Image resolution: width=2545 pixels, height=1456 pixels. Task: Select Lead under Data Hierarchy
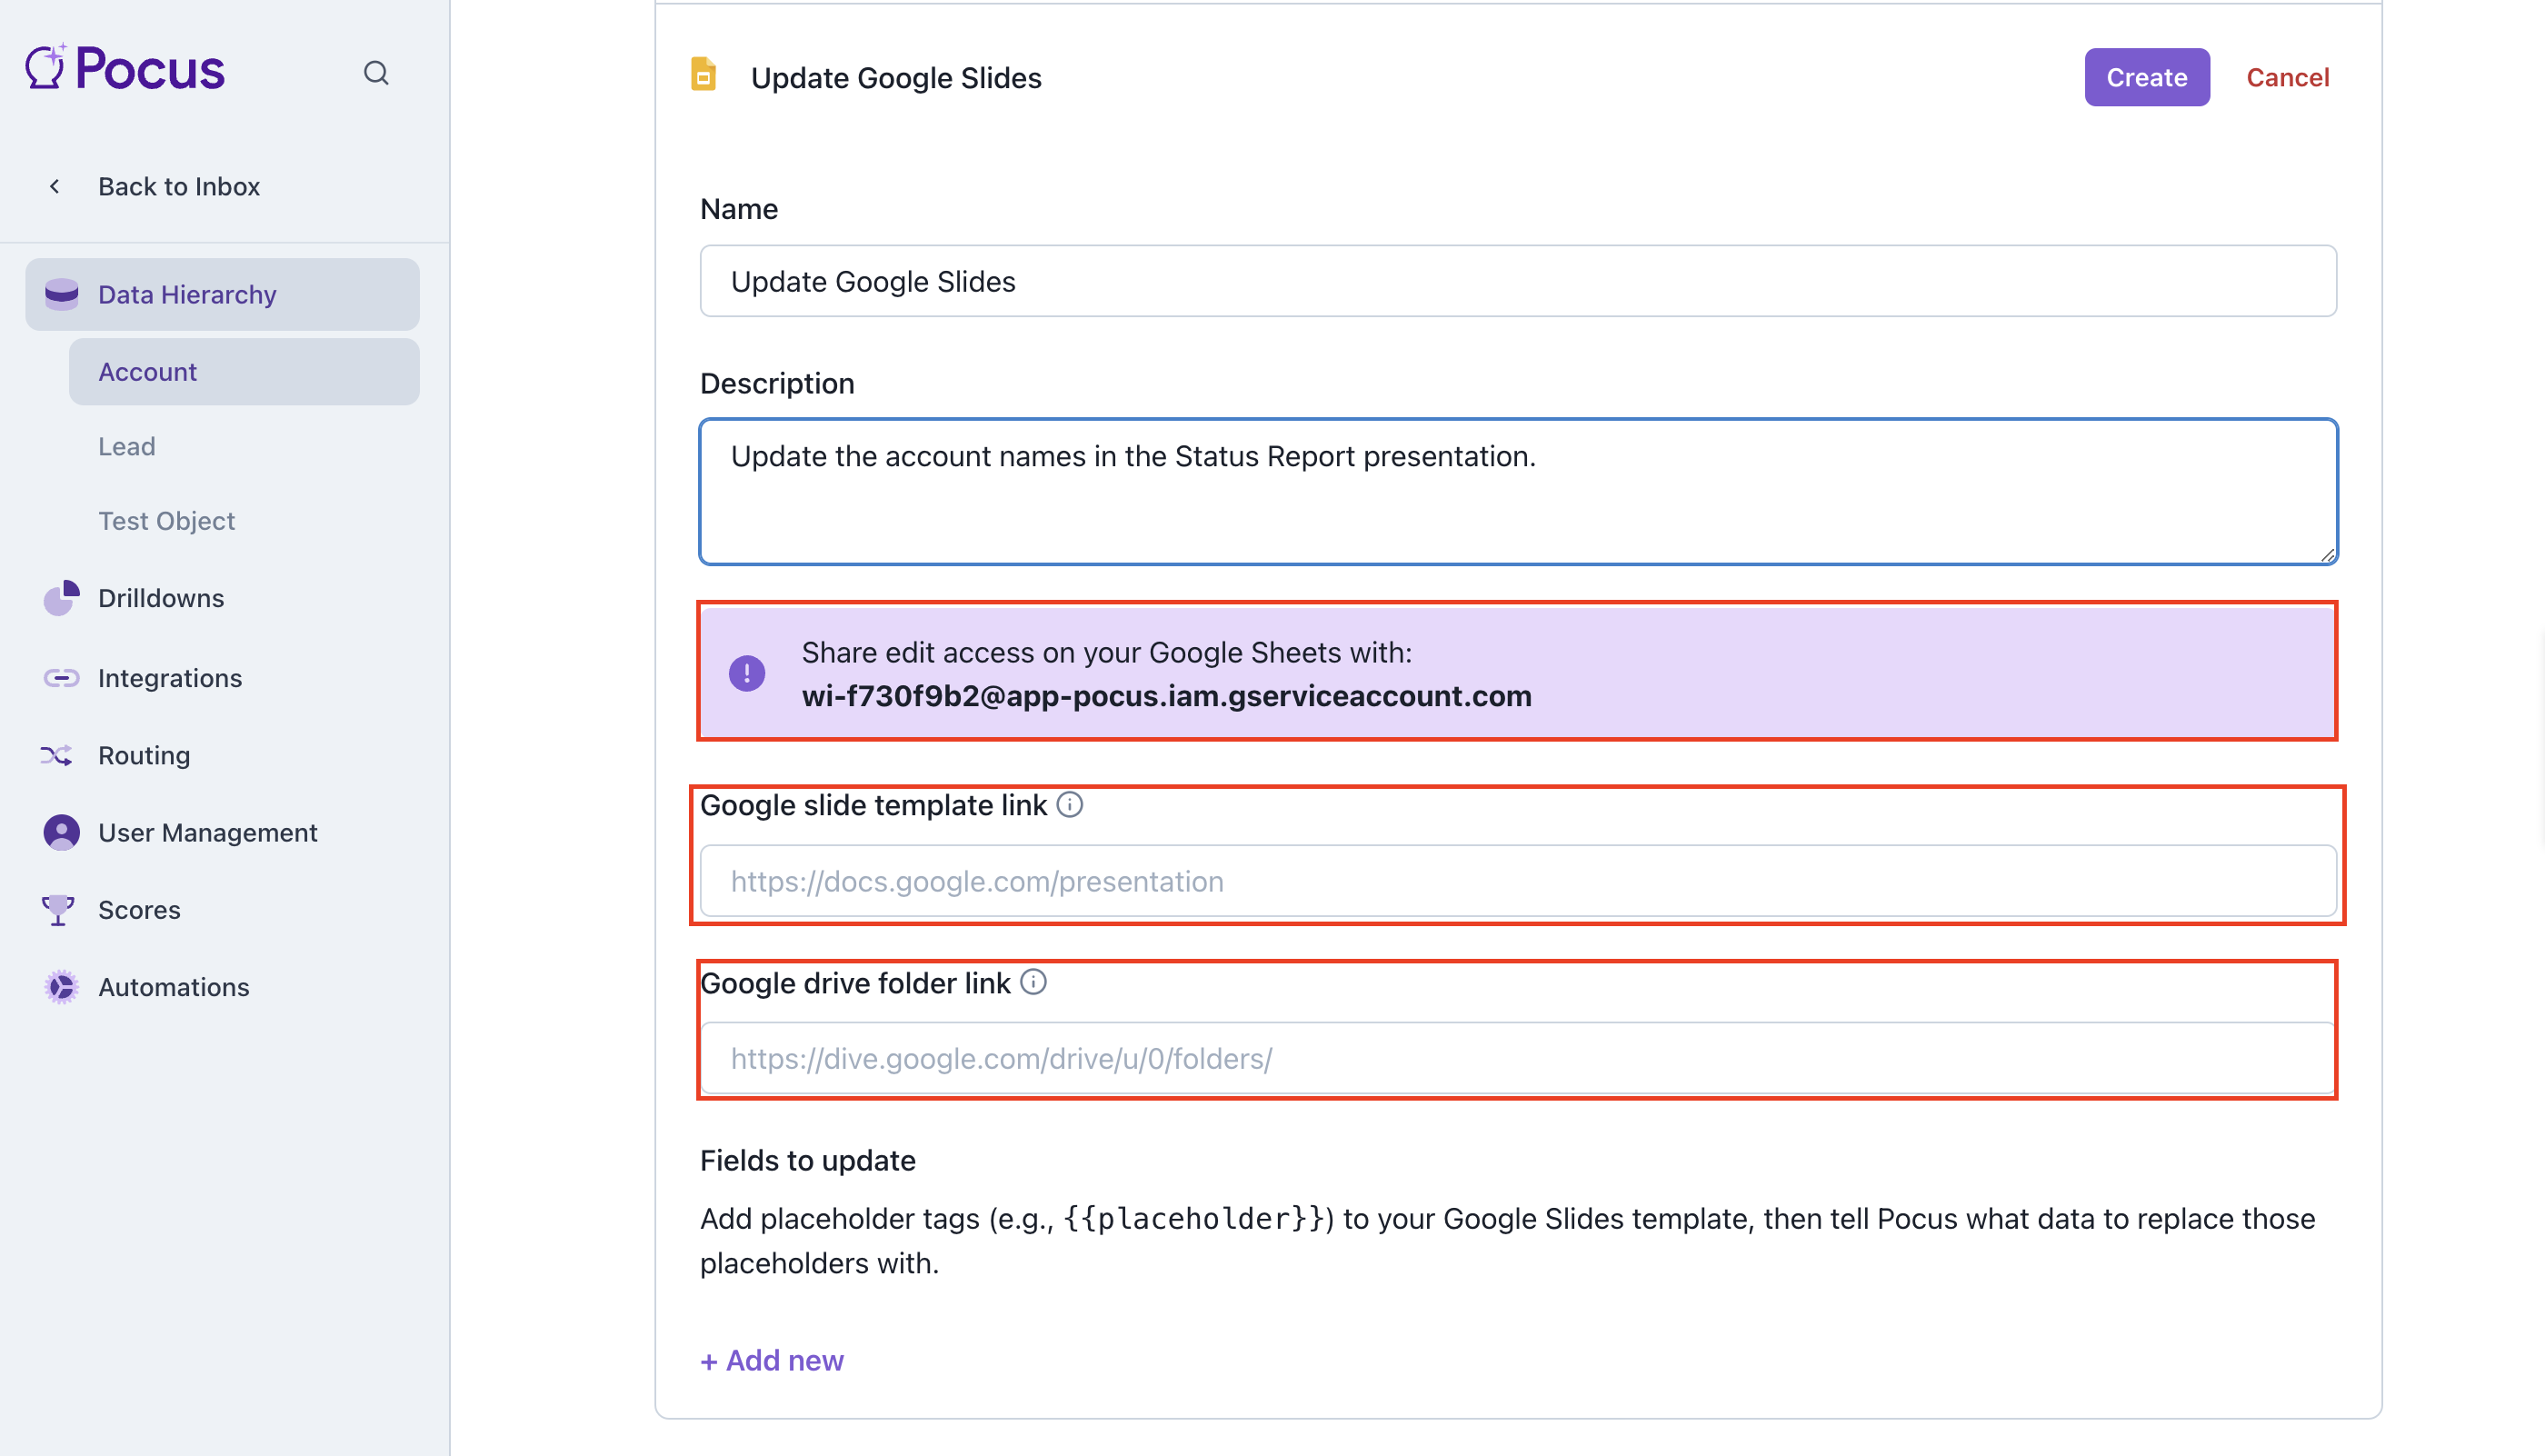point(127,446)
